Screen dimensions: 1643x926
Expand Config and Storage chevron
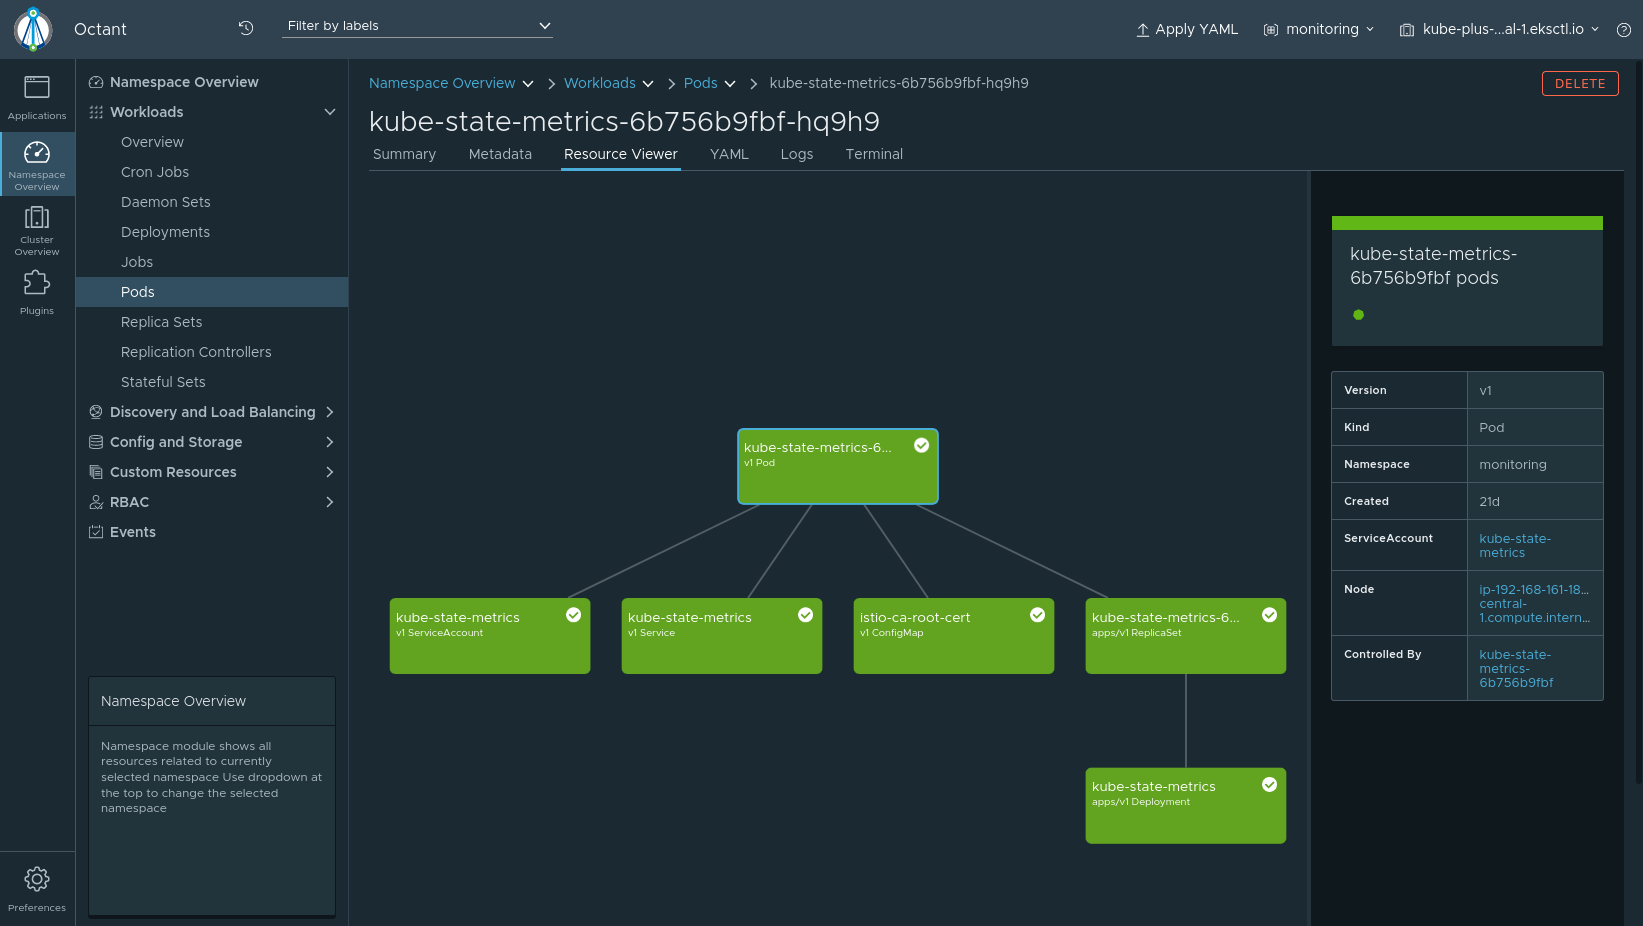330,442
